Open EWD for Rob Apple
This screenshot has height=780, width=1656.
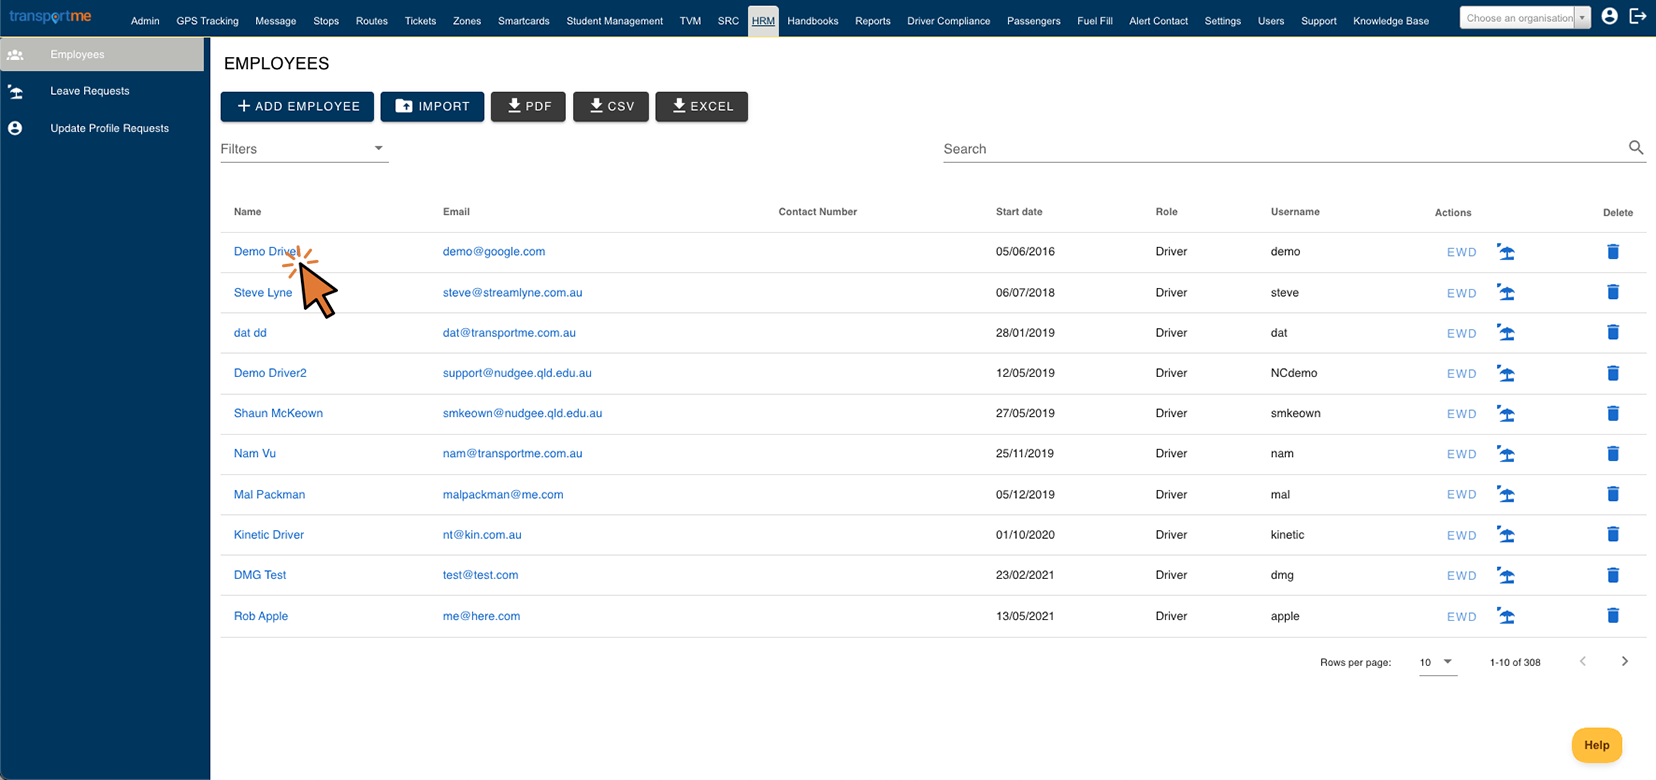pyautogui.click(x=1461, y=617)
